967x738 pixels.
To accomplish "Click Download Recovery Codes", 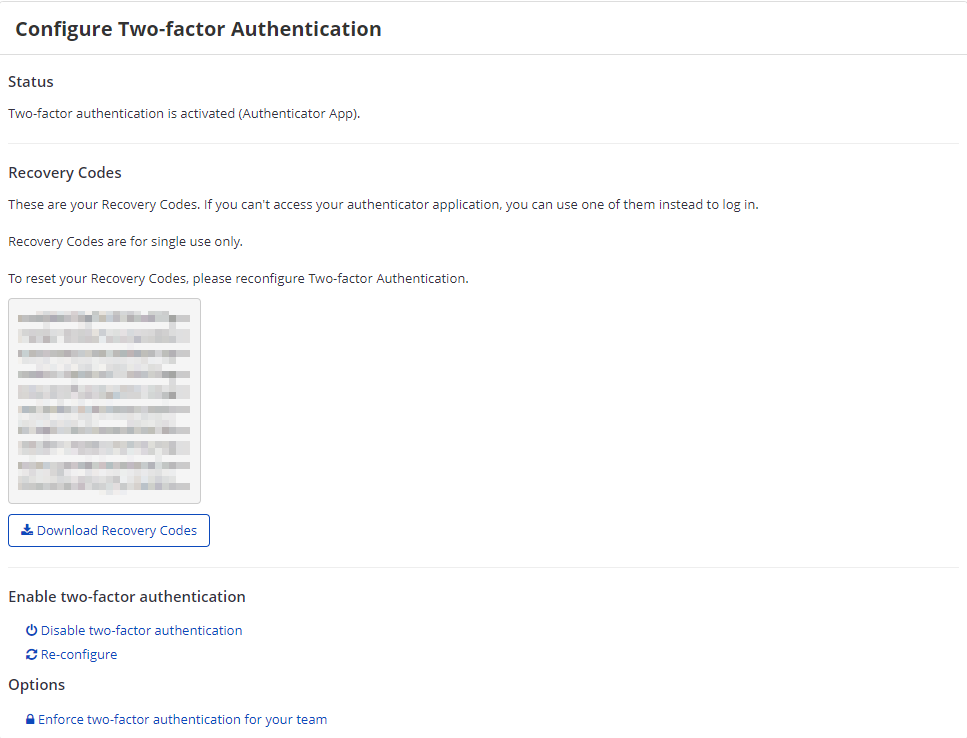I will click(x=108, y=530).
